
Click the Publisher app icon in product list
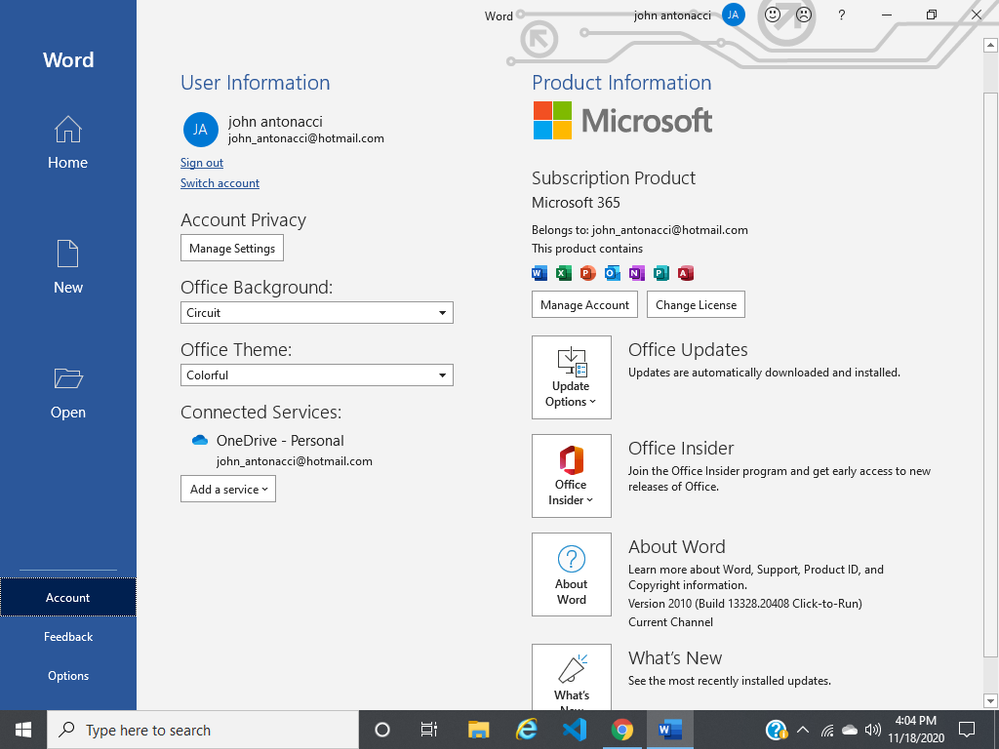point(661,273)
